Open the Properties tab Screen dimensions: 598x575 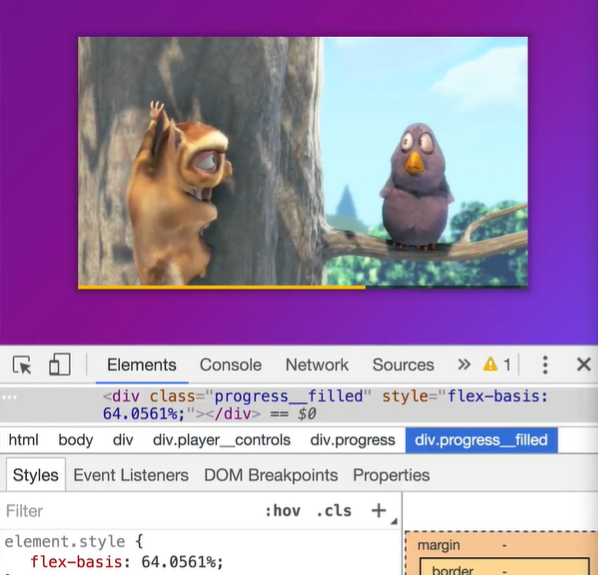coord(391,475)
